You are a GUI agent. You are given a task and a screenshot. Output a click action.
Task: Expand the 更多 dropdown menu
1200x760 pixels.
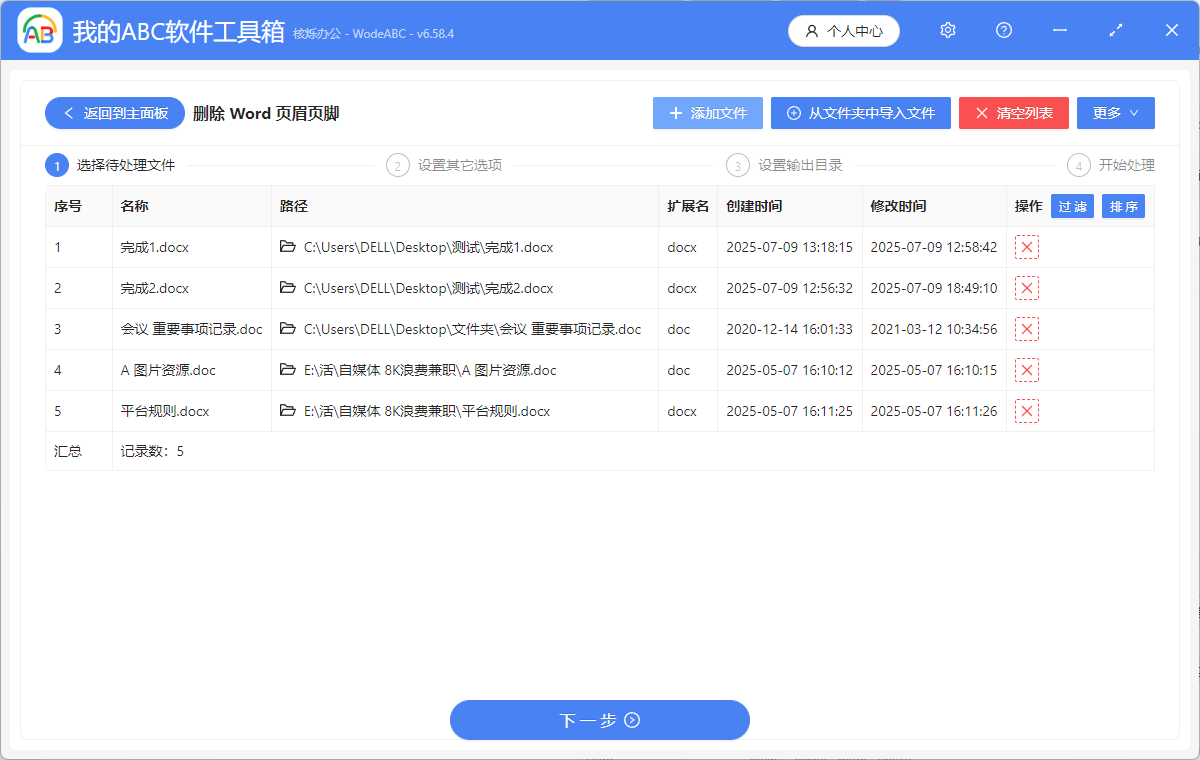[x=1115, y=113]
